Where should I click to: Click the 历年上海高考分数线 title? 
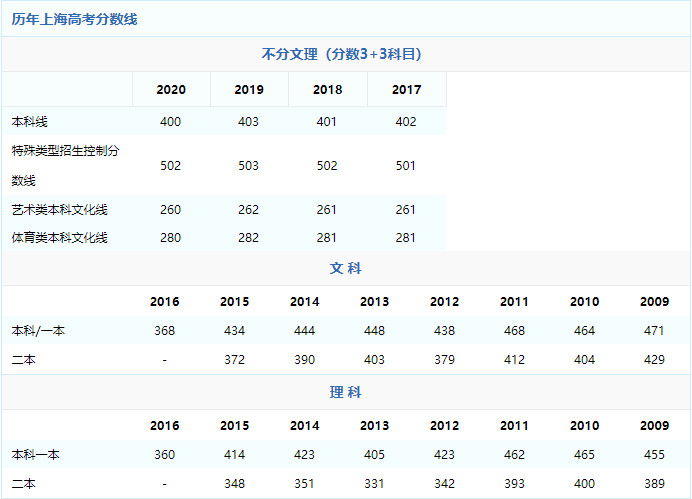(73, 20)
